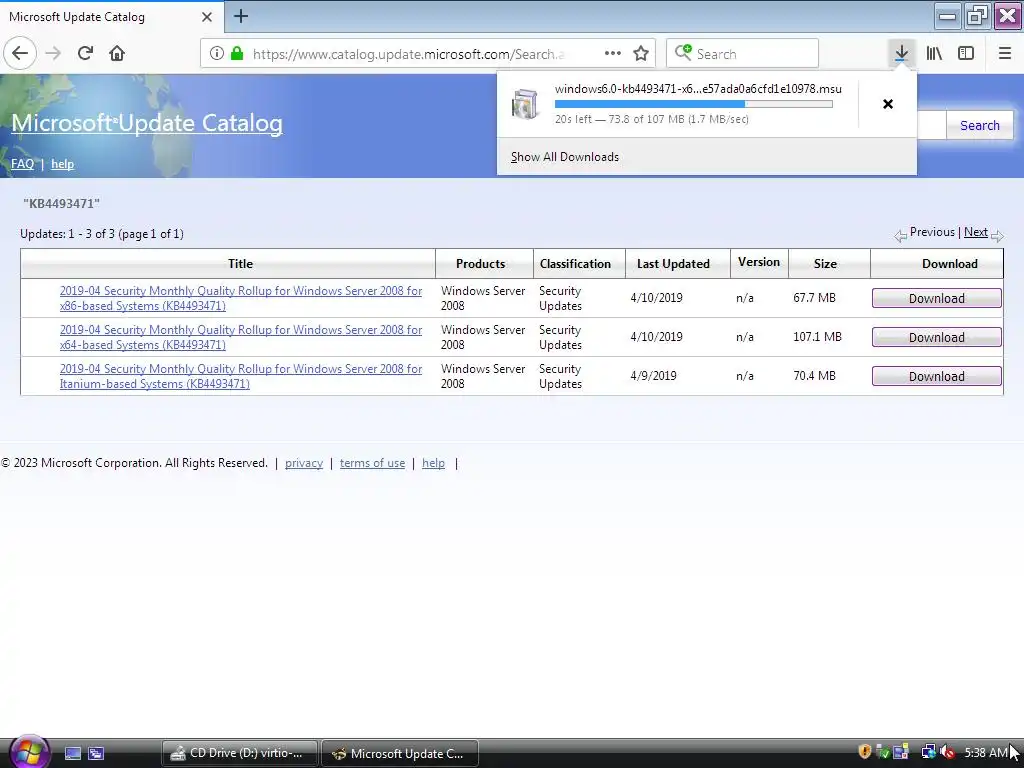Download the Itanium-based Systems update

click(936, 376)
